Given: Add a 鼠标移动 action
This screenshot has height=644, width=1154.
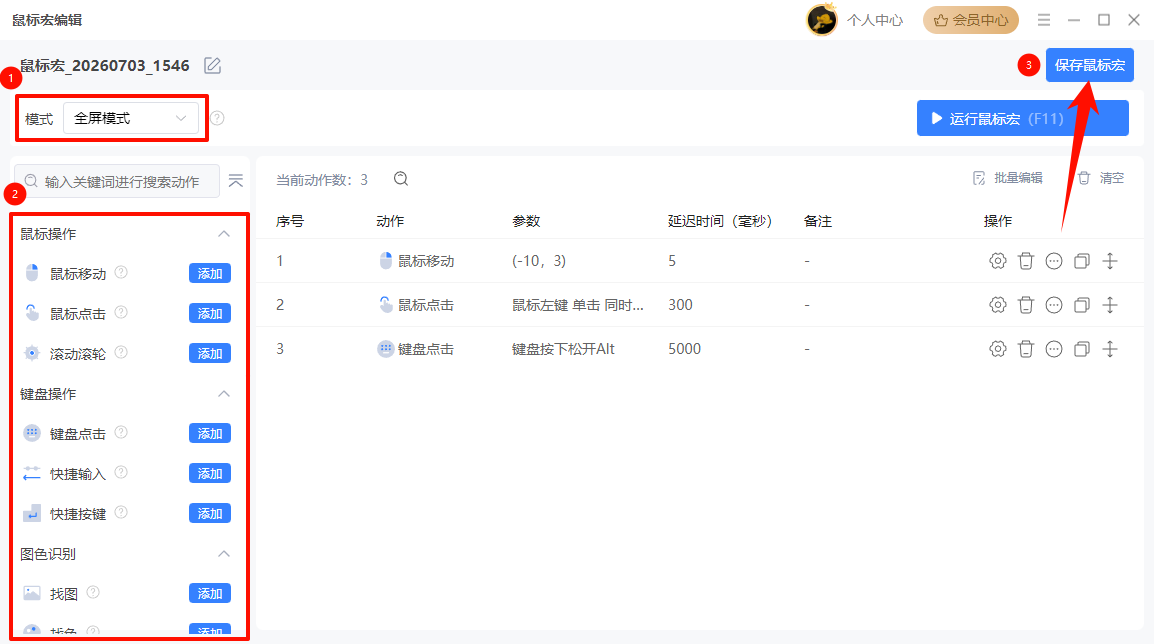Looking at the screenshot, I should click(x=210, y=274).
